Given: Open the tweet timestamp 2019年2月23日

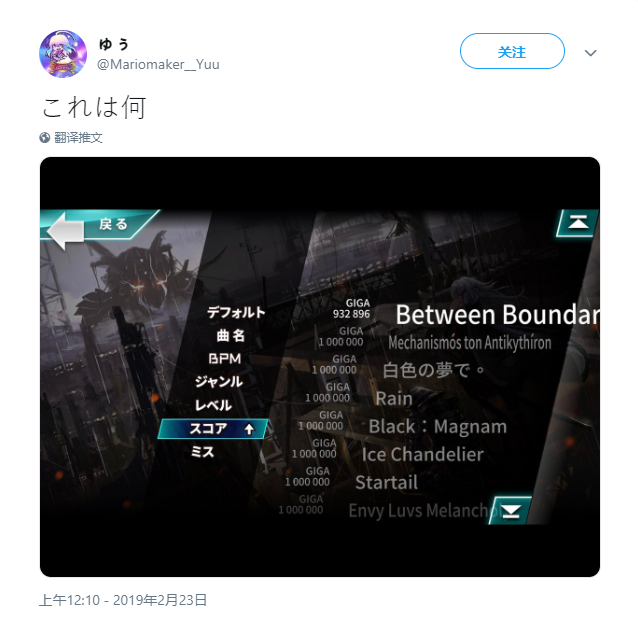Looking at the screenshot, I should tap(123, 600).
